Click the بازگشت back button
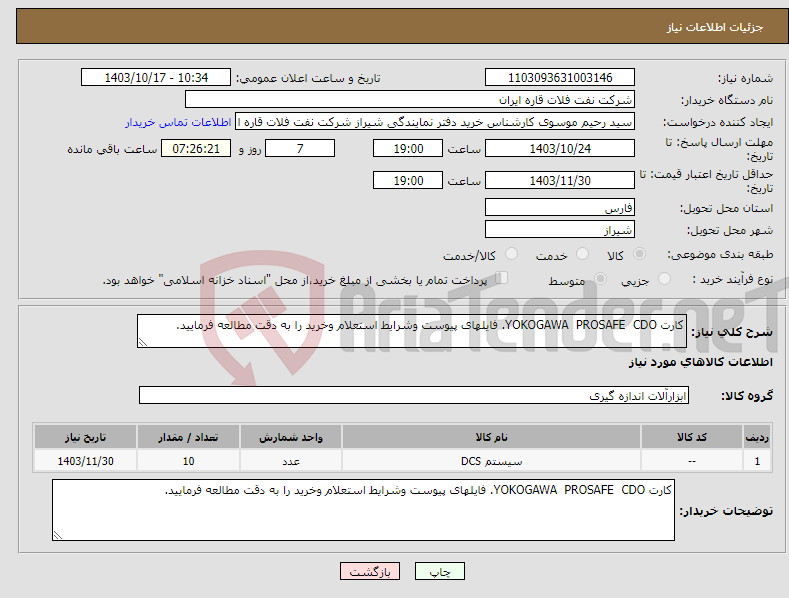This screenshot has width=789, height=598. click(x=370, y=571)
